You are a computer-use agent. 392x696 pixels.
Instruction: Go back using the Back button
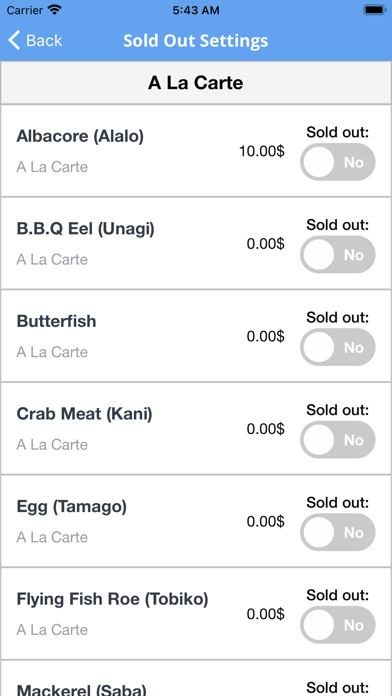[x=35, y=40]
